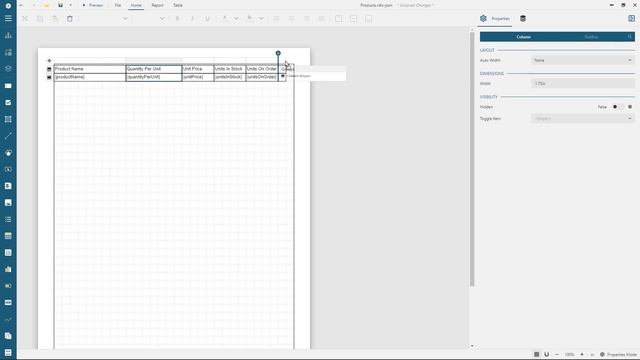This screenshot has height=360, width=640.
Task: Select the {productName} detail cell
Action: (x=90, y=77)
